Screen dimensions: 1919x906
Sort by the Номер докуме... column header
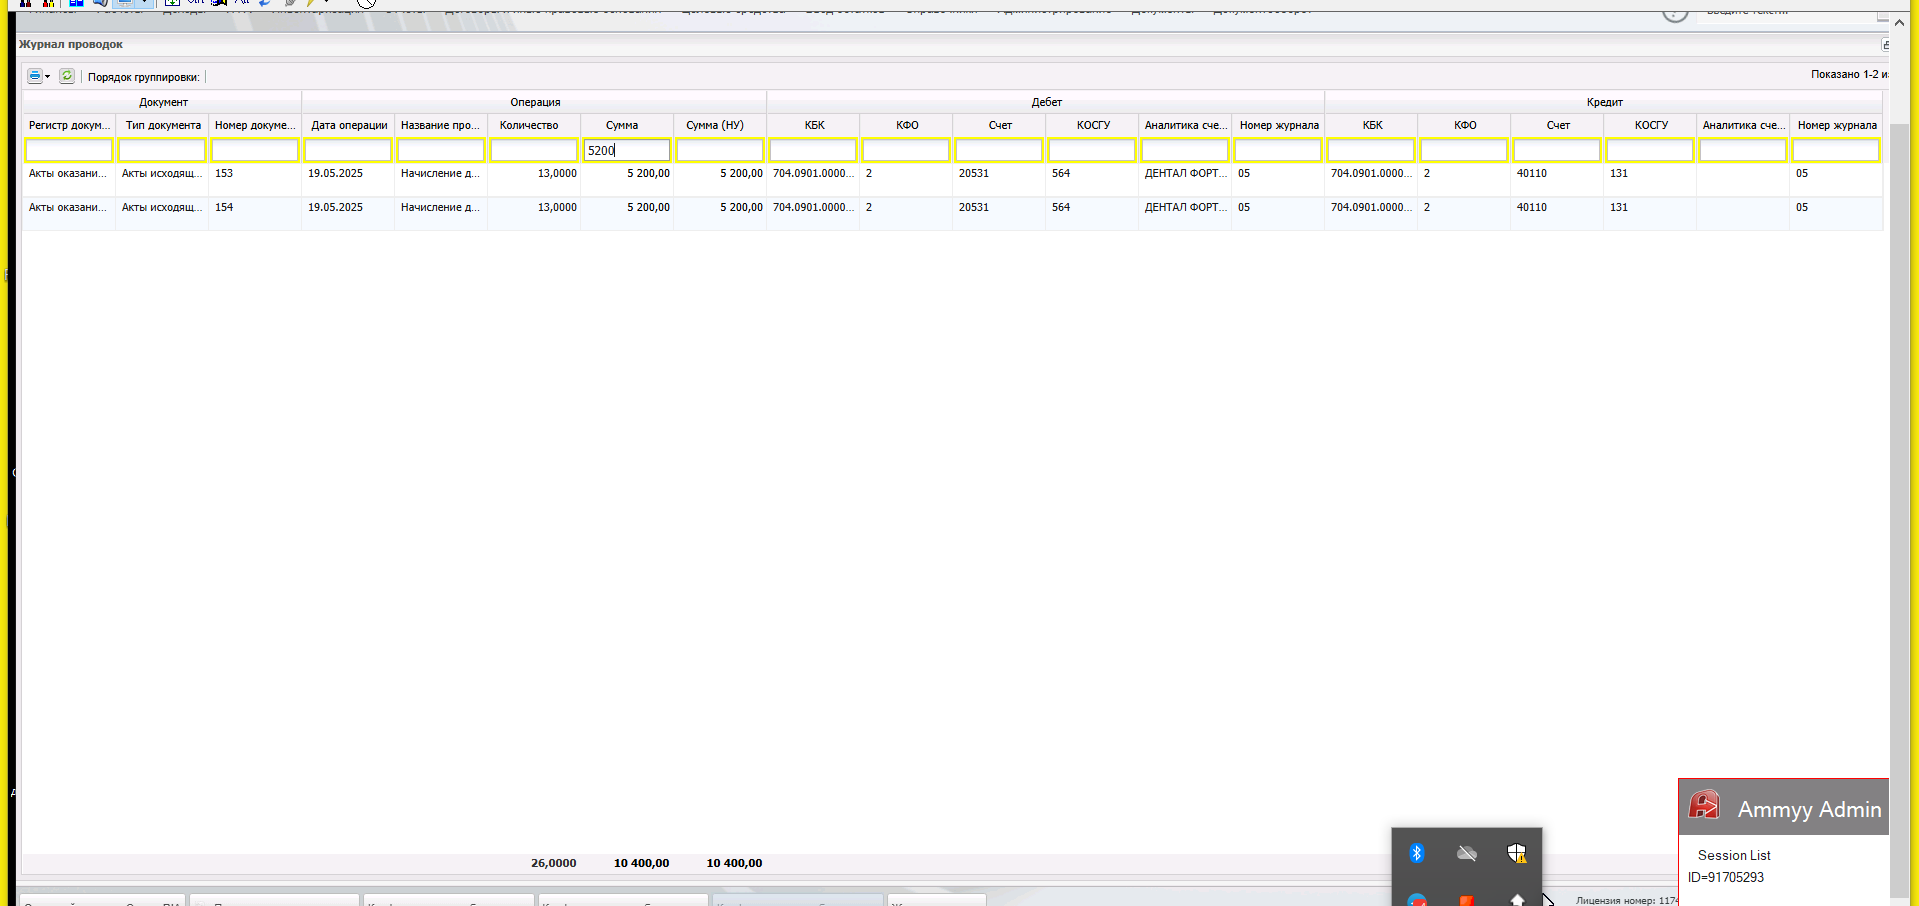click(255, 125)
